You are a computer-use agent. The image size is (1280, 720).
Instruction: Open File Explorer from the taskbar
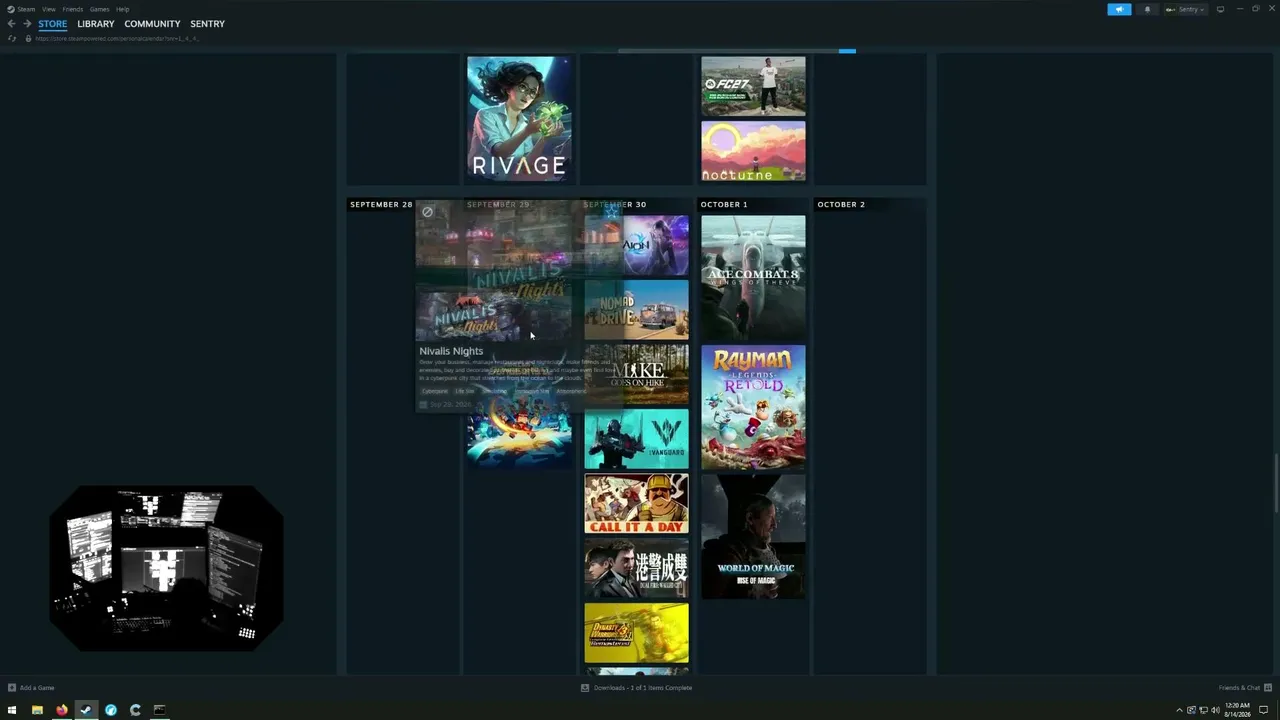coord(37,710)
